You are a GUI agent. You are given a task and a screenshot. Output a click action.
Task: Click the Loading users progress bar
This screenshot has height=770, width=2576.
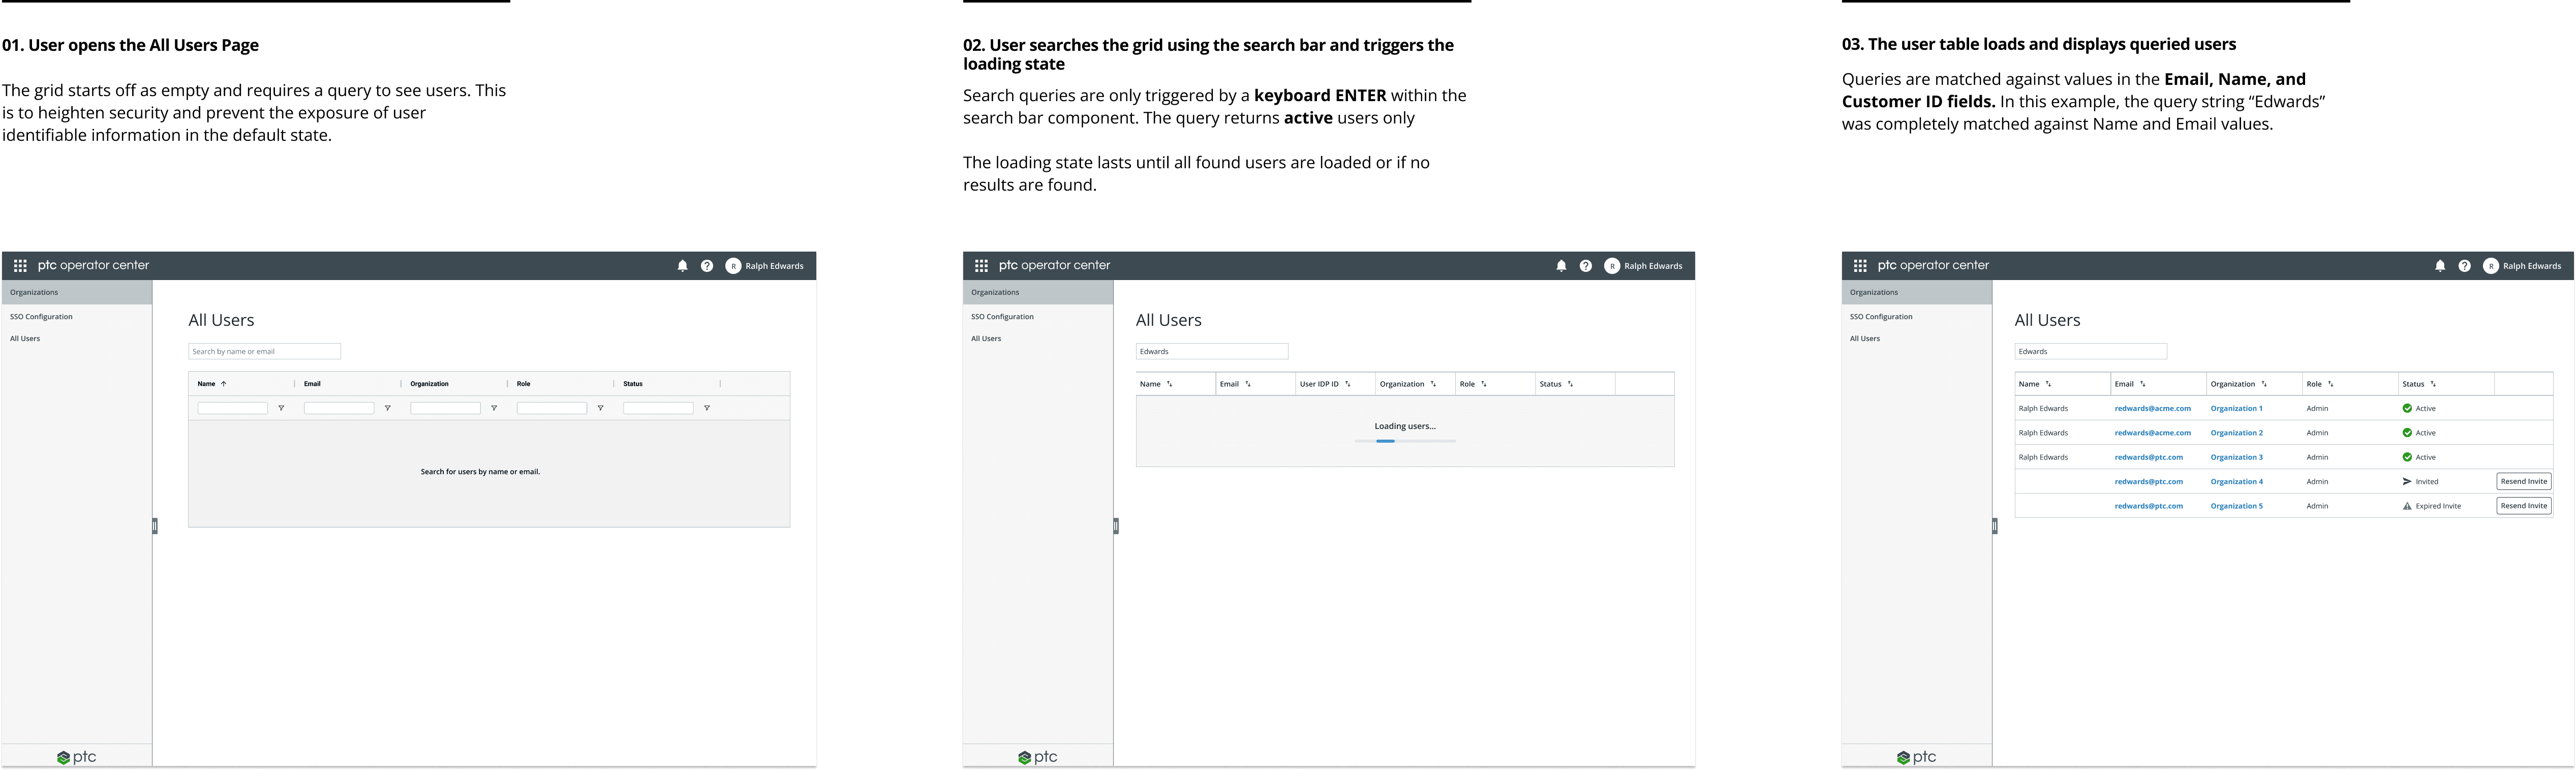pyautogui.click(x=1404, y=441)
